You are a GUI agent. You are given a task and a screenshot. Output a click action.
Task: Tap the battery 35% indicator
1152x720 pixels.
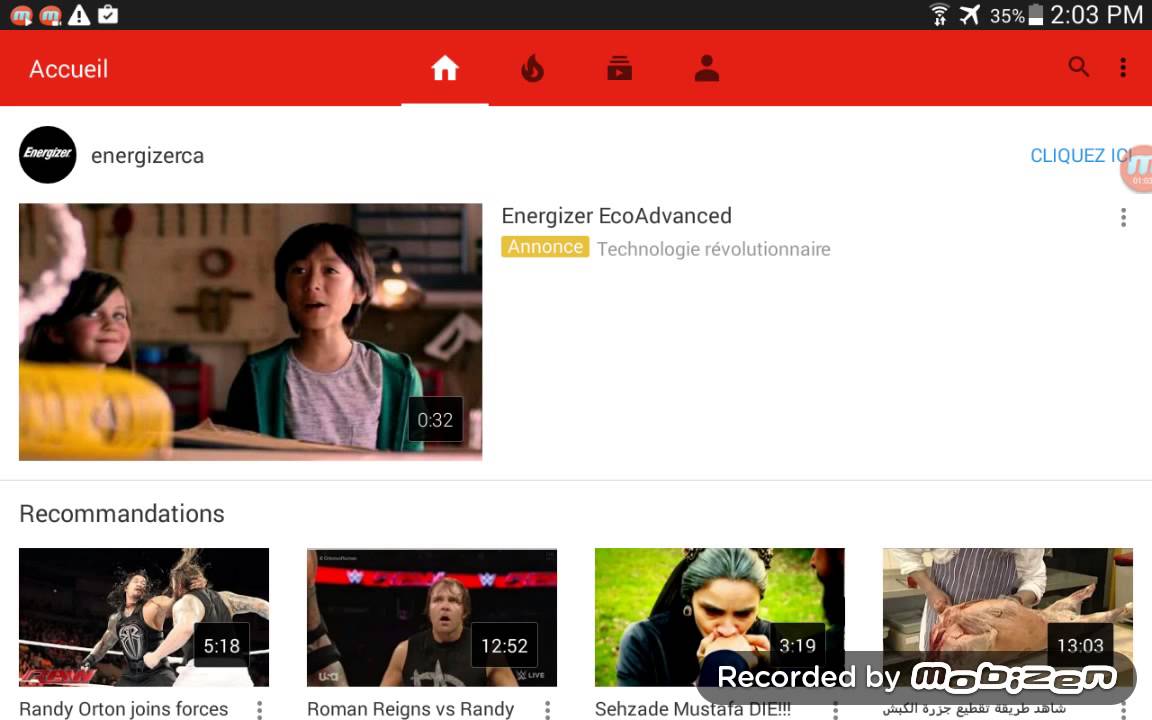[x=1016, y=15]
